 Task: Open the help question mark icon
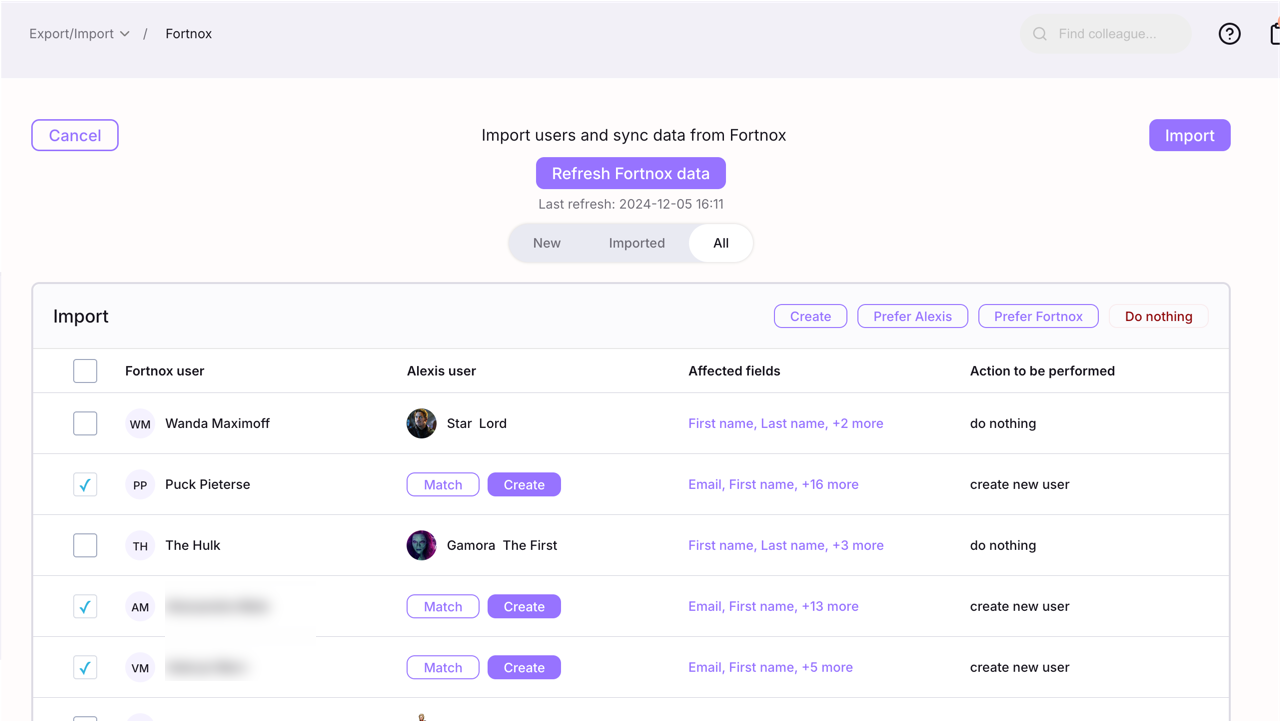coord(1230,34)
